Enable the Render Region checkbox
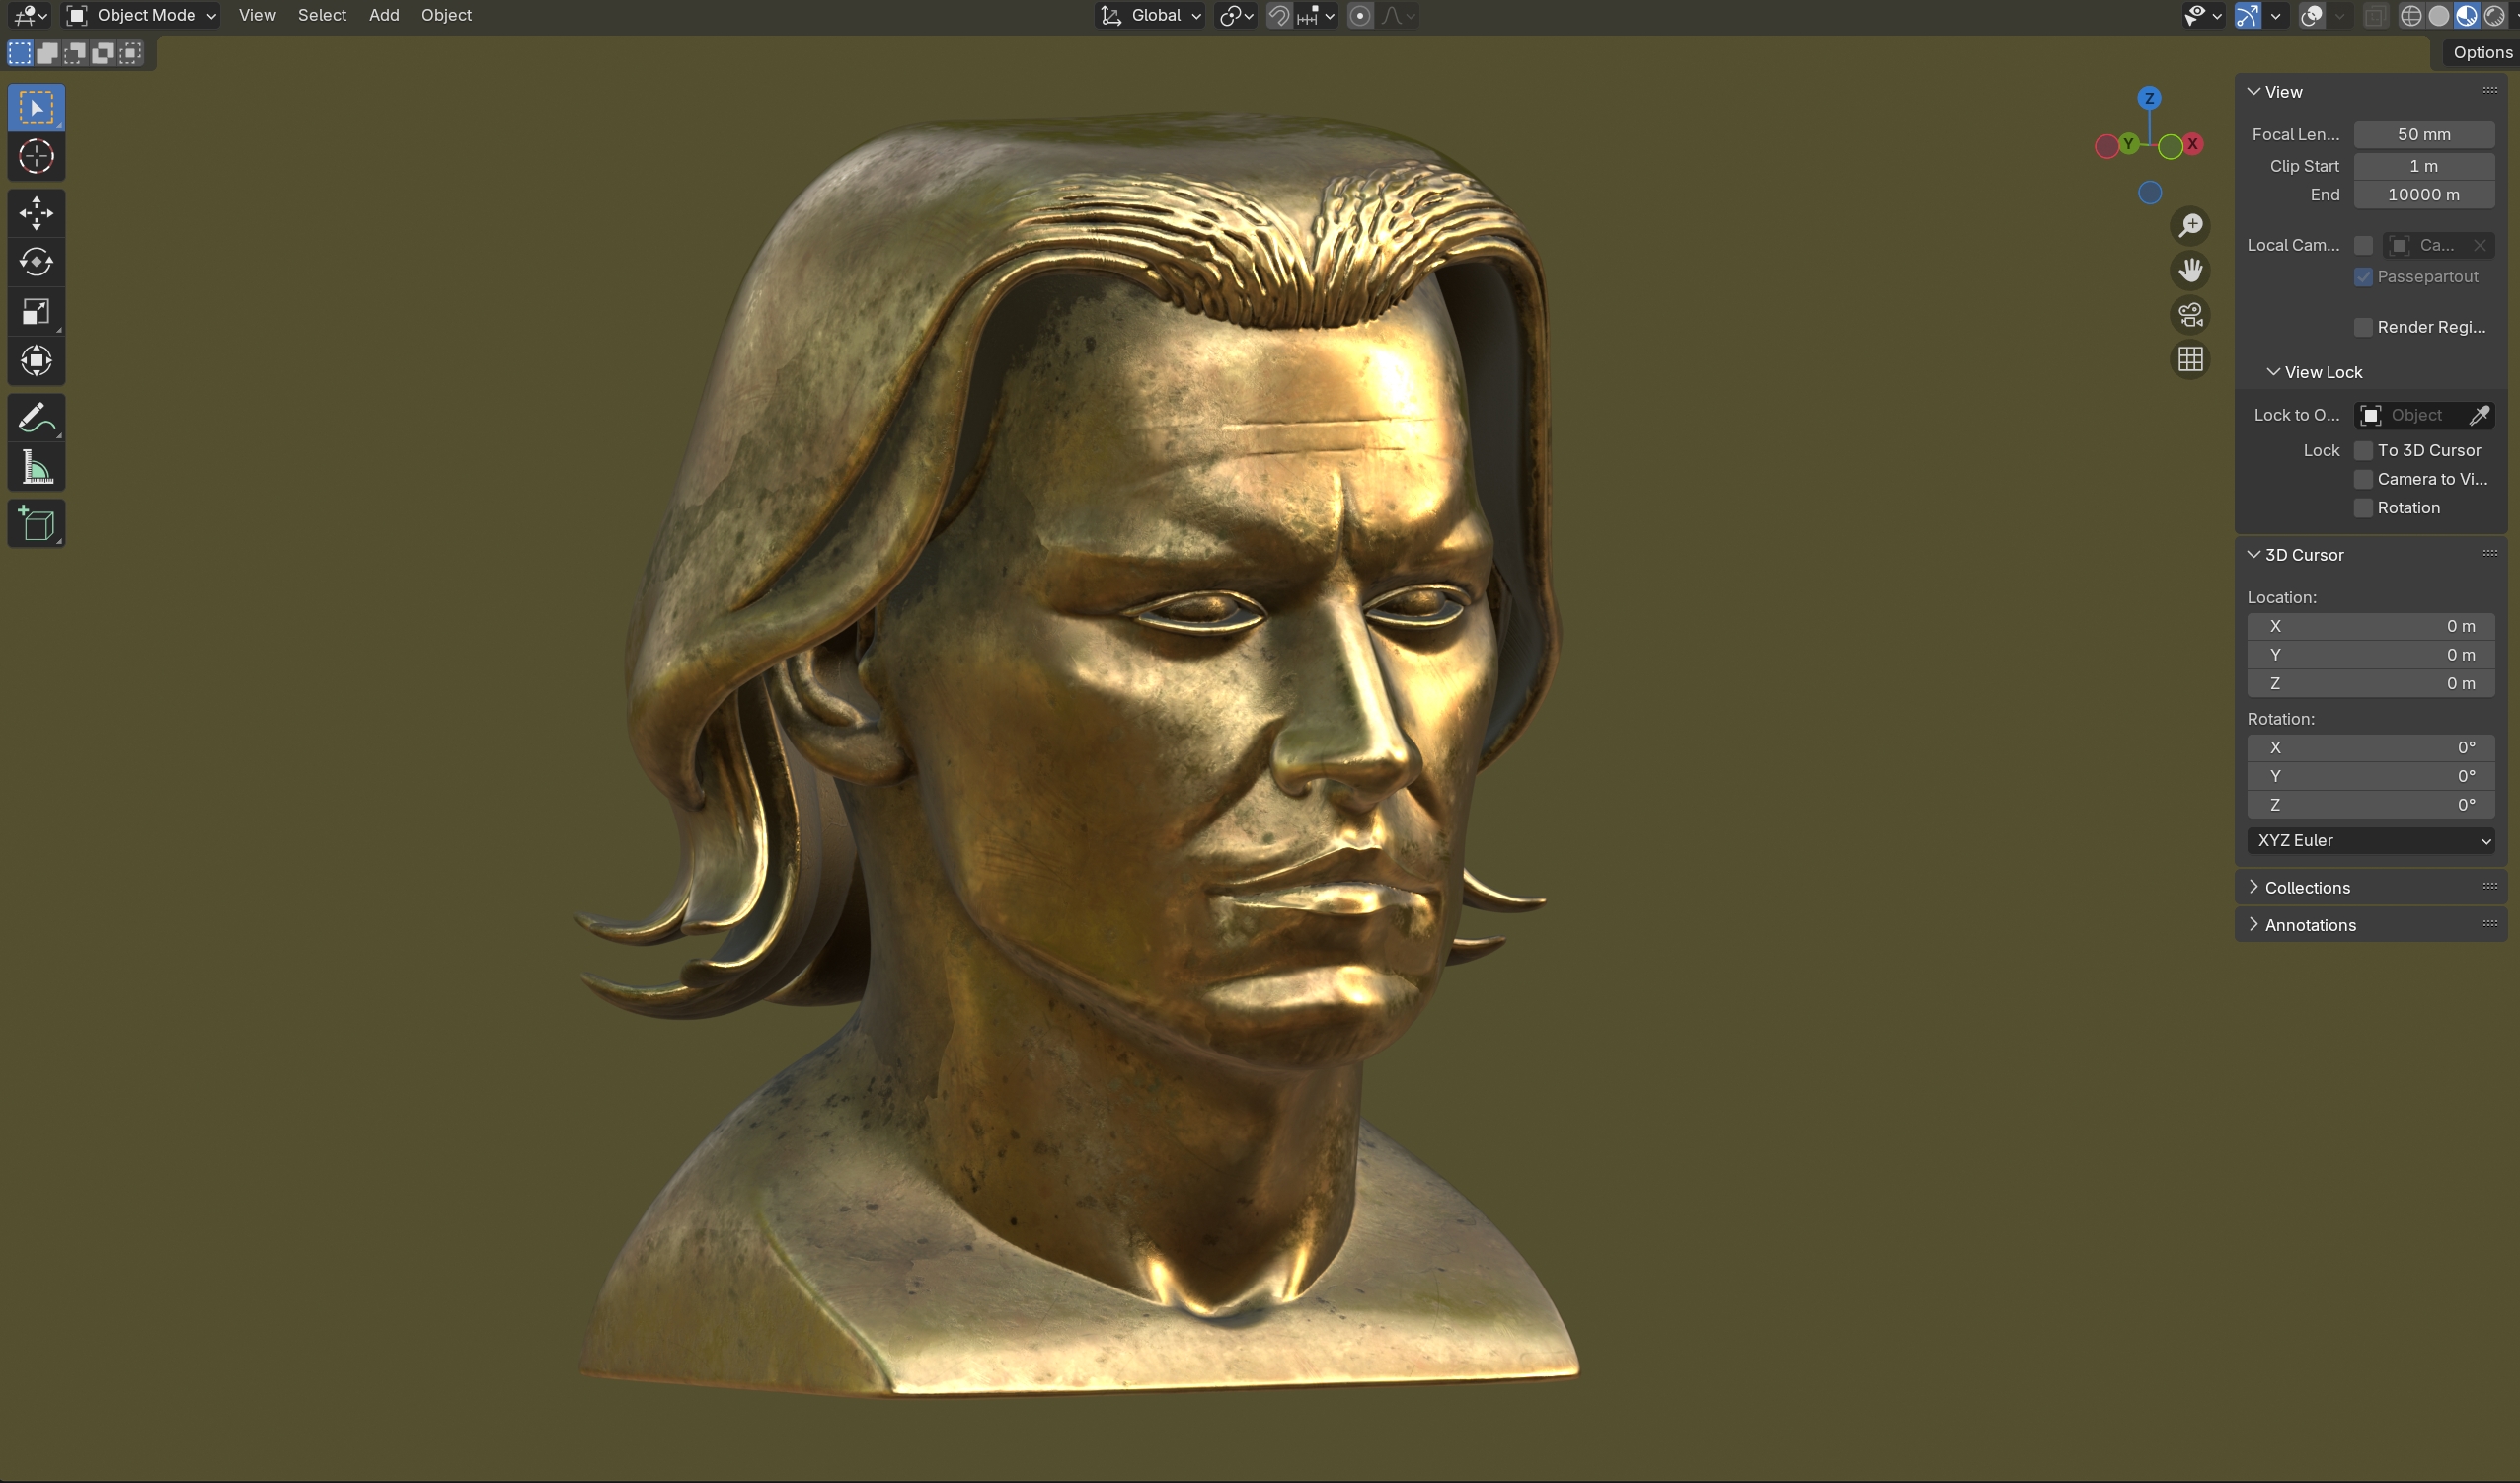 2363,328
